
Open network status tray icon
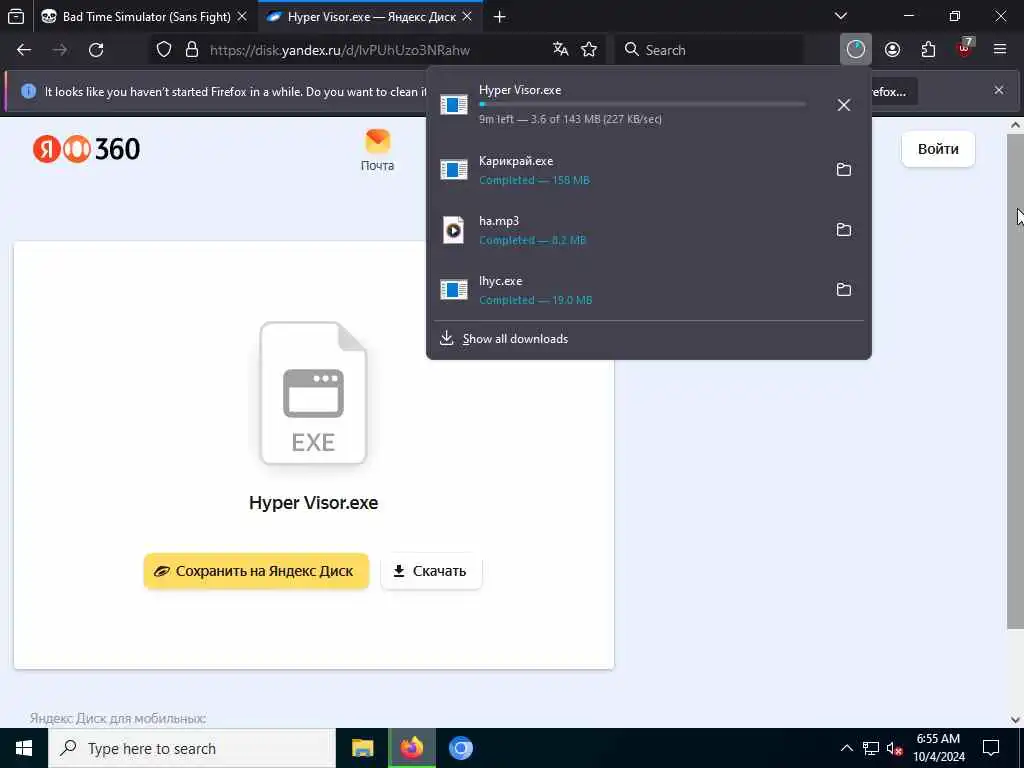871,748
